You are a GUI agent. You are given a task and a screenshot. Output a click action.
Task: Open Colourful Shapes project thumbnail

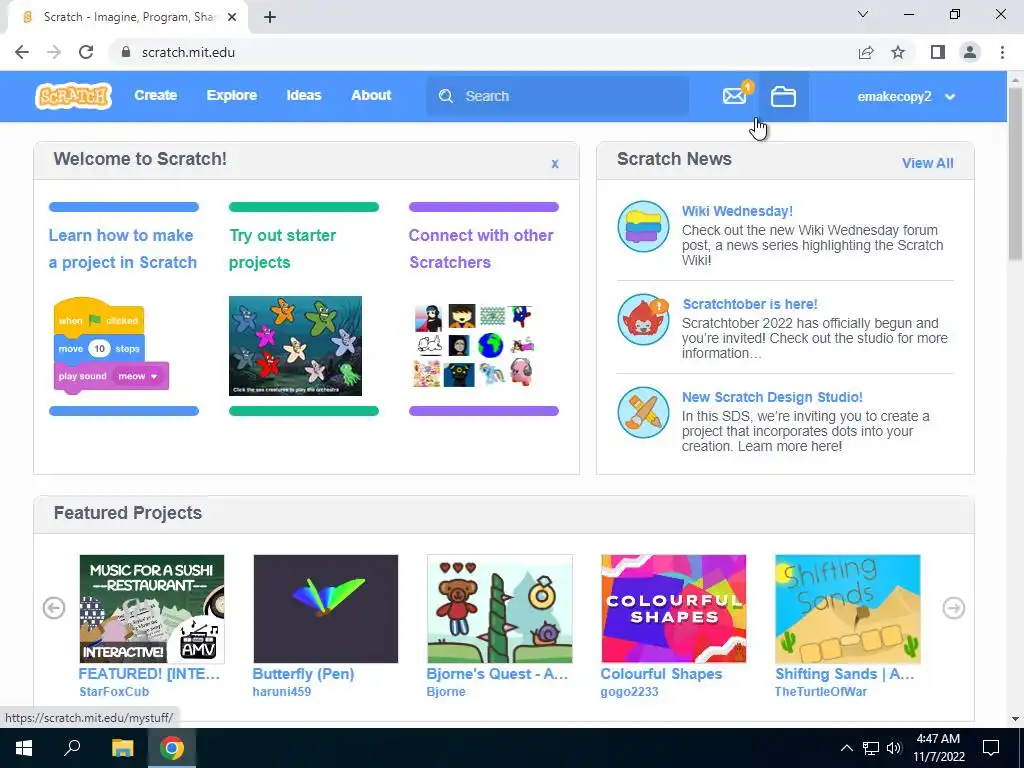pyautogui.click(x=673, y=609)
